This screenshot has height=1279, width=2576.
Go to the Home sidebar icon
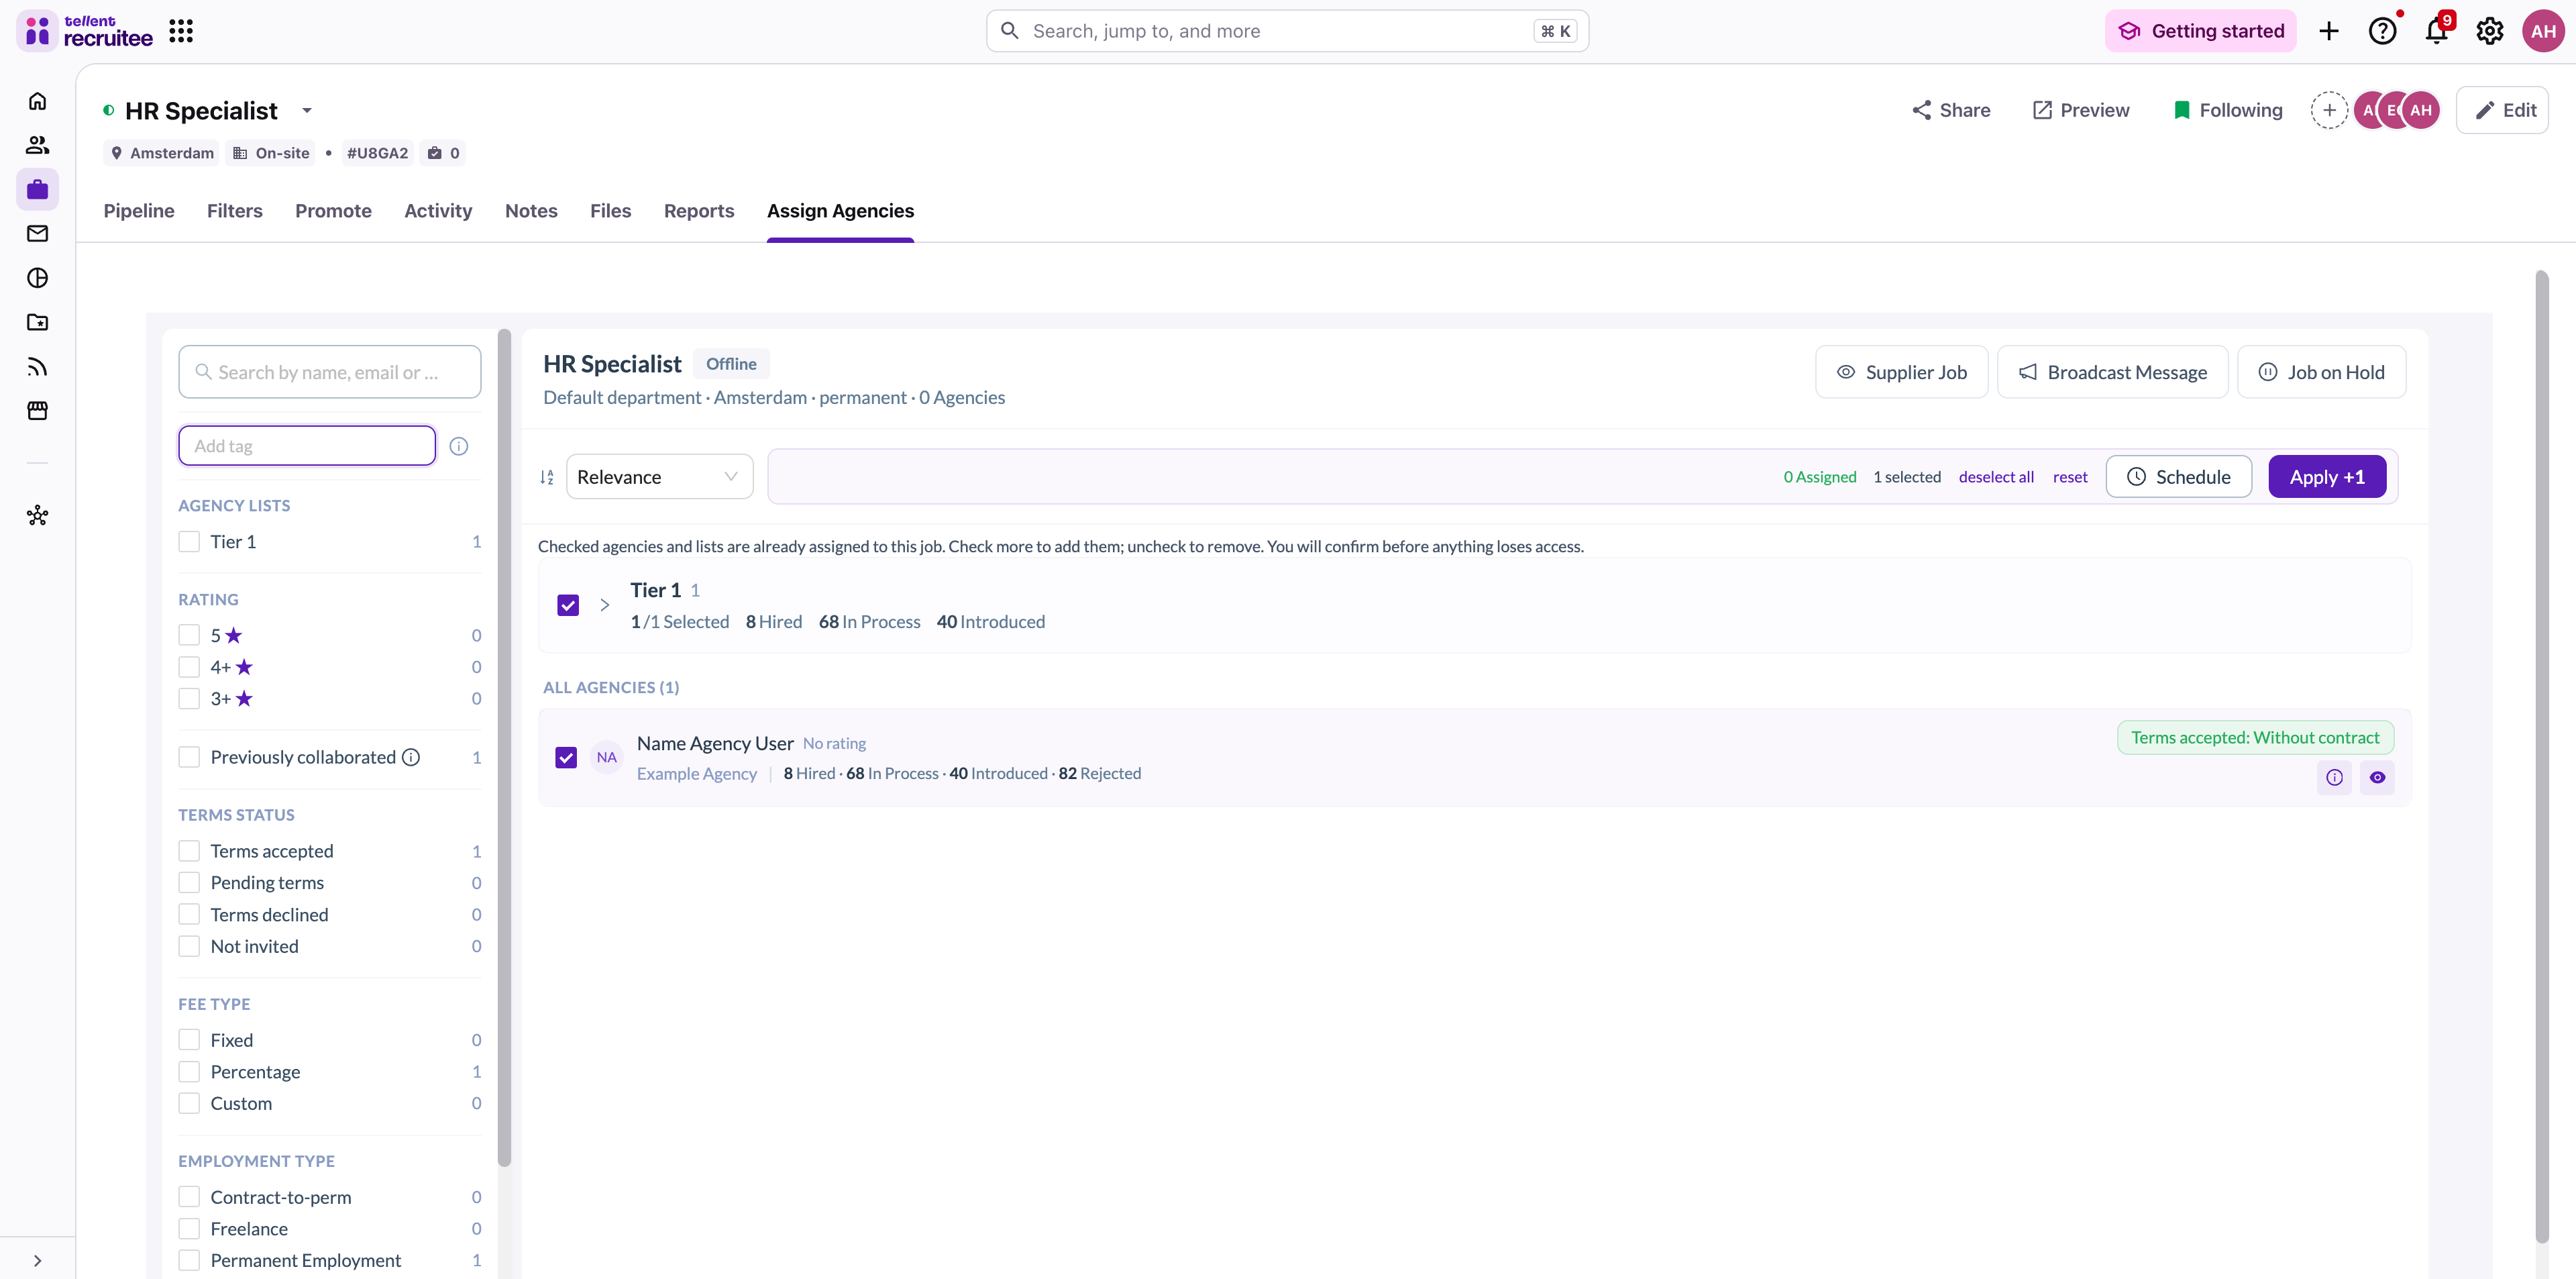tap(37, 101)
